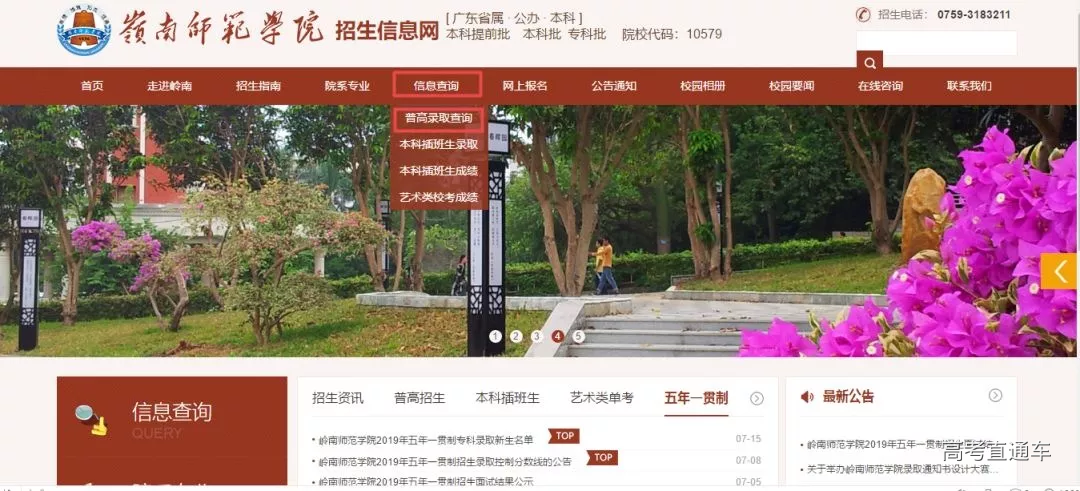Click the orange left-arrow slideshow button
The height and width of the screenshot is (491, 1080).
[1059, 271]
